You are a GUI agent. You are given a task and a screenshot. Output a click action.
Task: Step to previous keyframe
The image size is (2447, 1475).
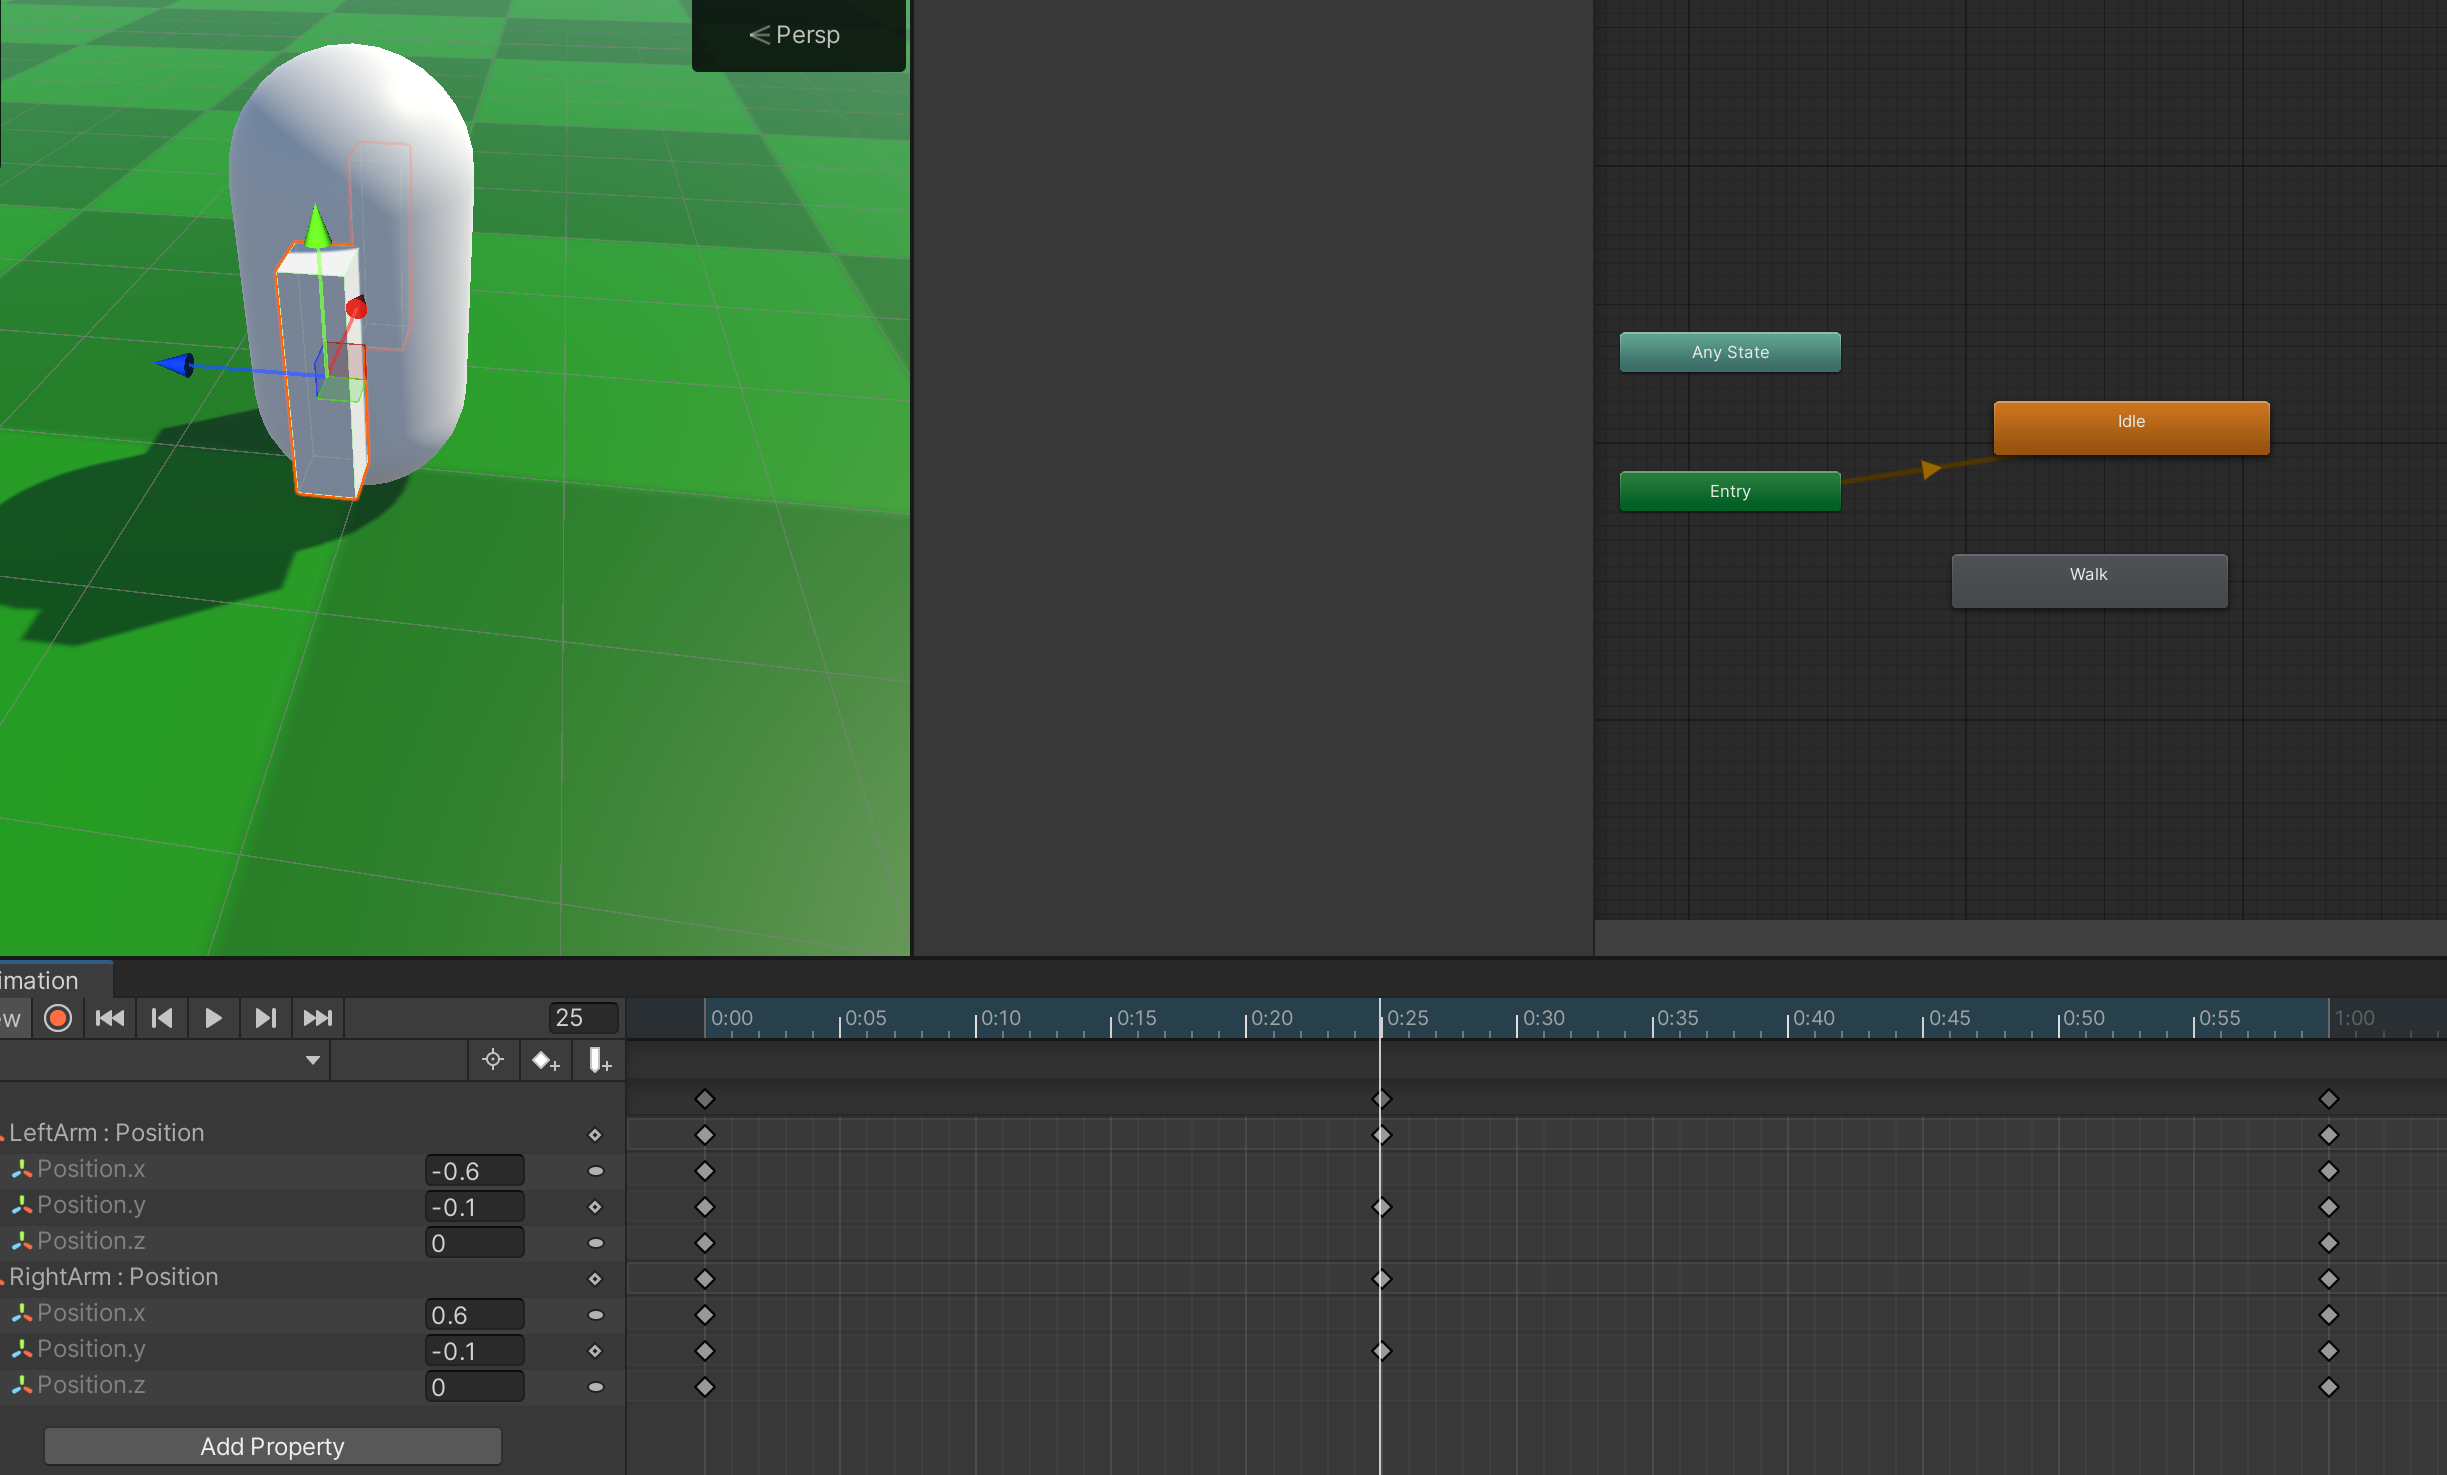coord(162,1018)
